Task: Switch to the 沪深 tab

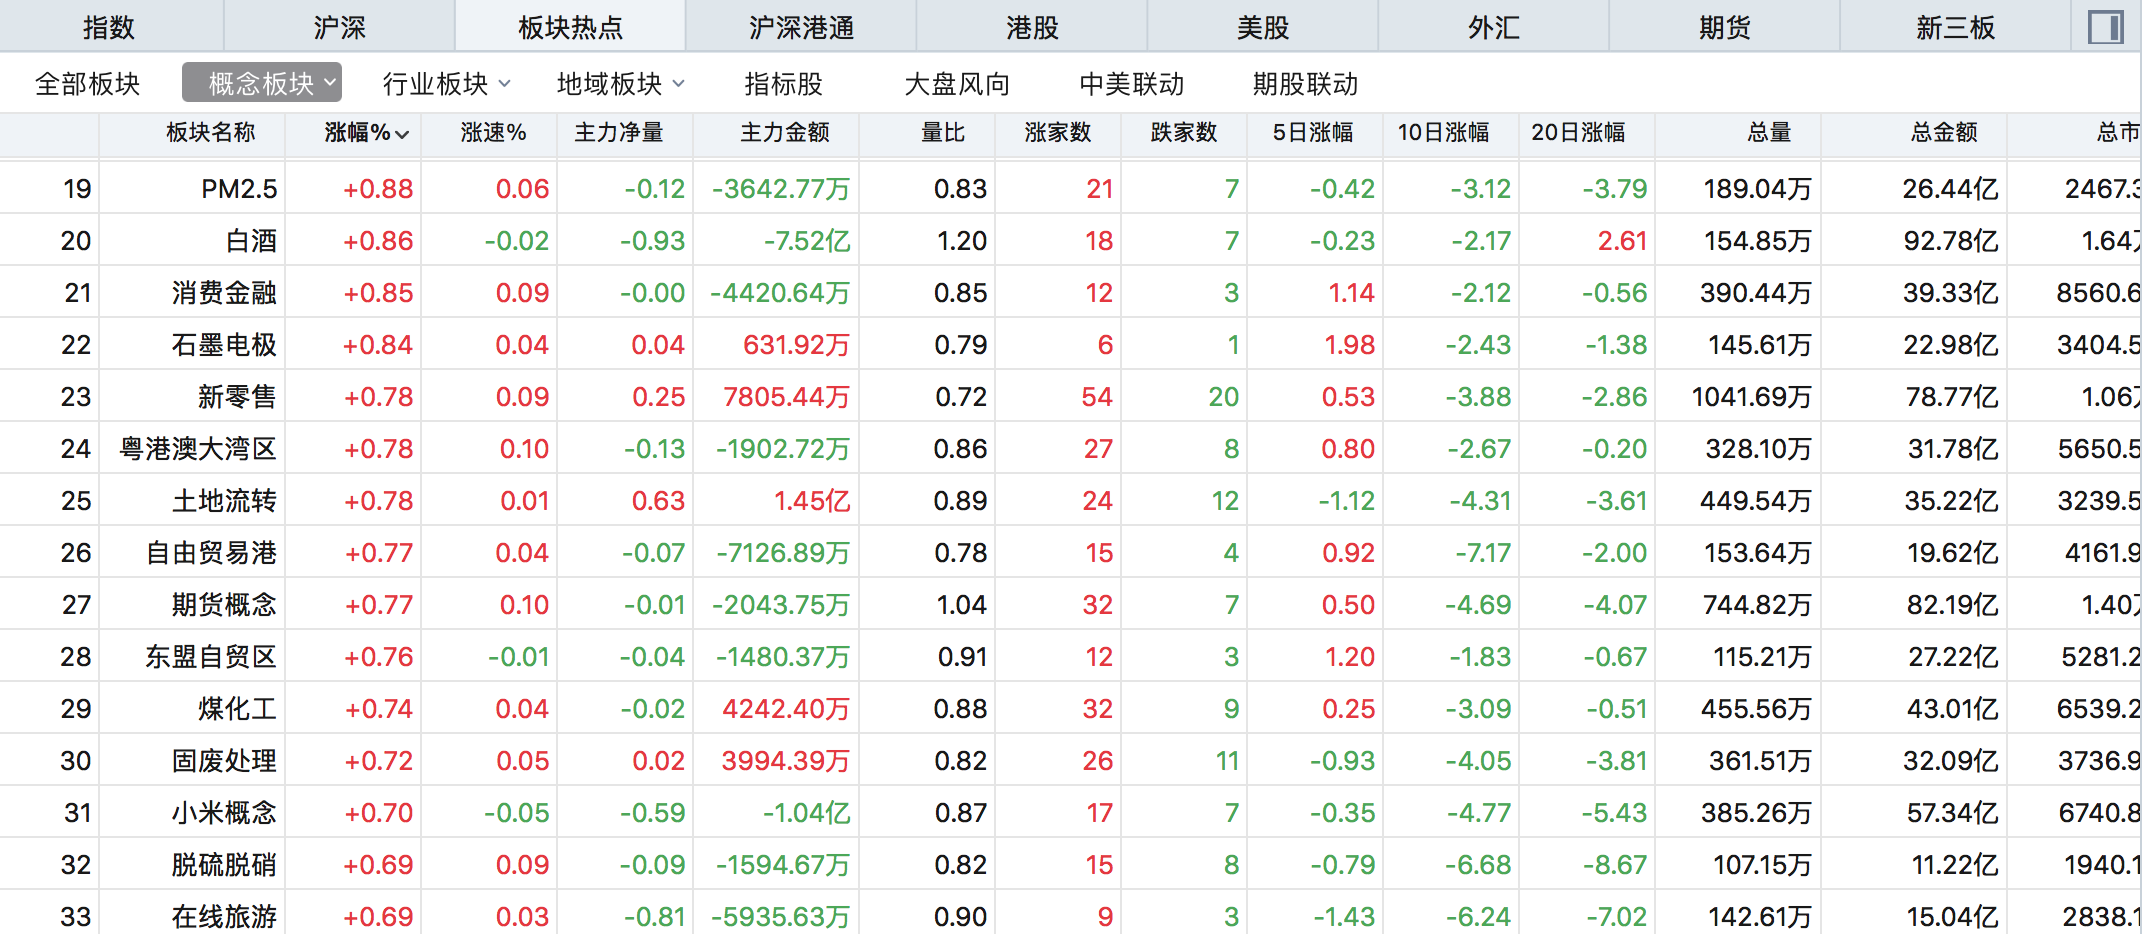Action: click(x=339, y=27)
